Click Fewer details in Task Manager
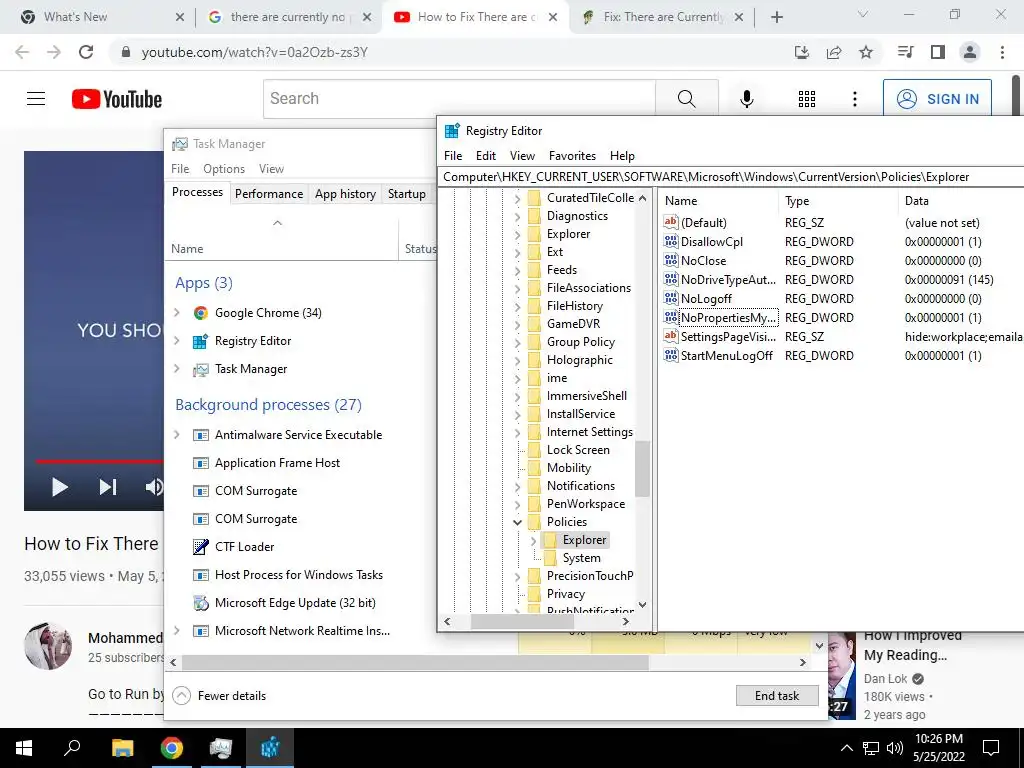Screen dimensions: 1024x768 220,696
